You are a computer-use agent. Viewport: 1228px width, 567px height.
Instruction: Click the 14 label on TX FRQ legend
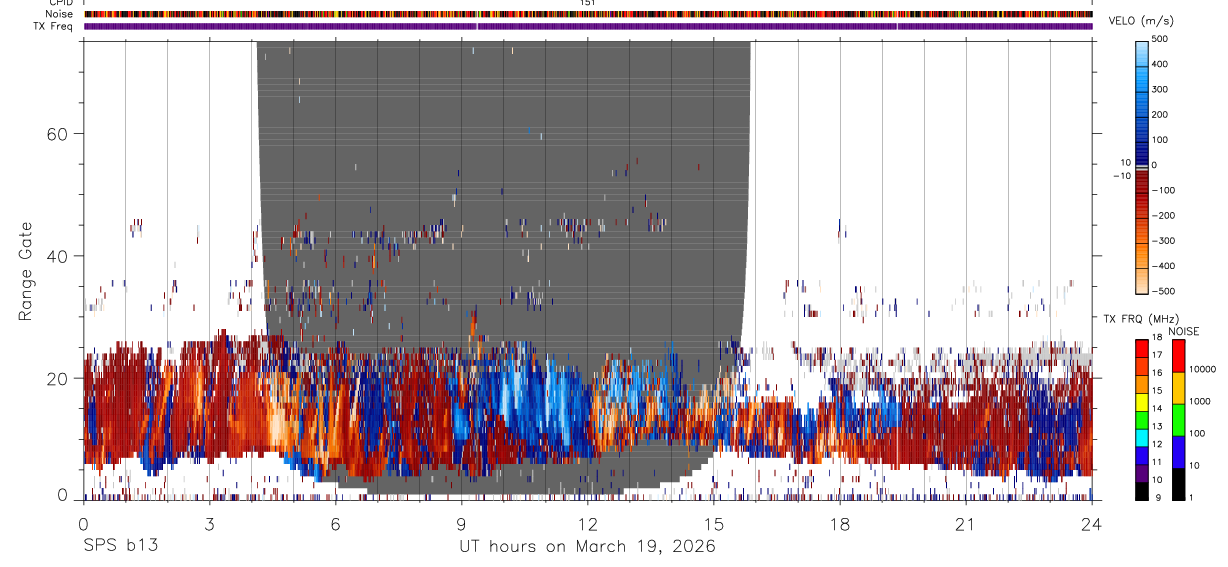coord(1158,409)
